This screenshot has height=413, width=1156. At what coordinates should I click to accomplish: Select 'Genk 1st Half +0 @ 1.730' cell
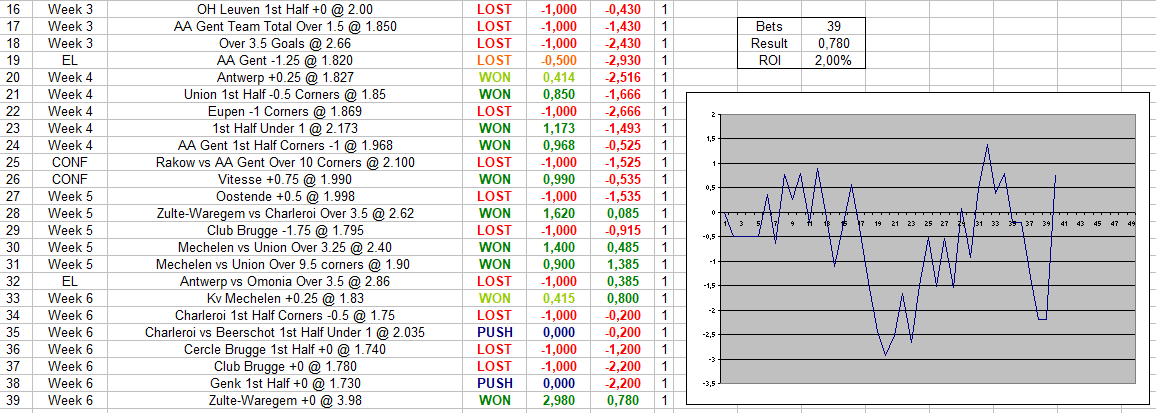point(285,383)
